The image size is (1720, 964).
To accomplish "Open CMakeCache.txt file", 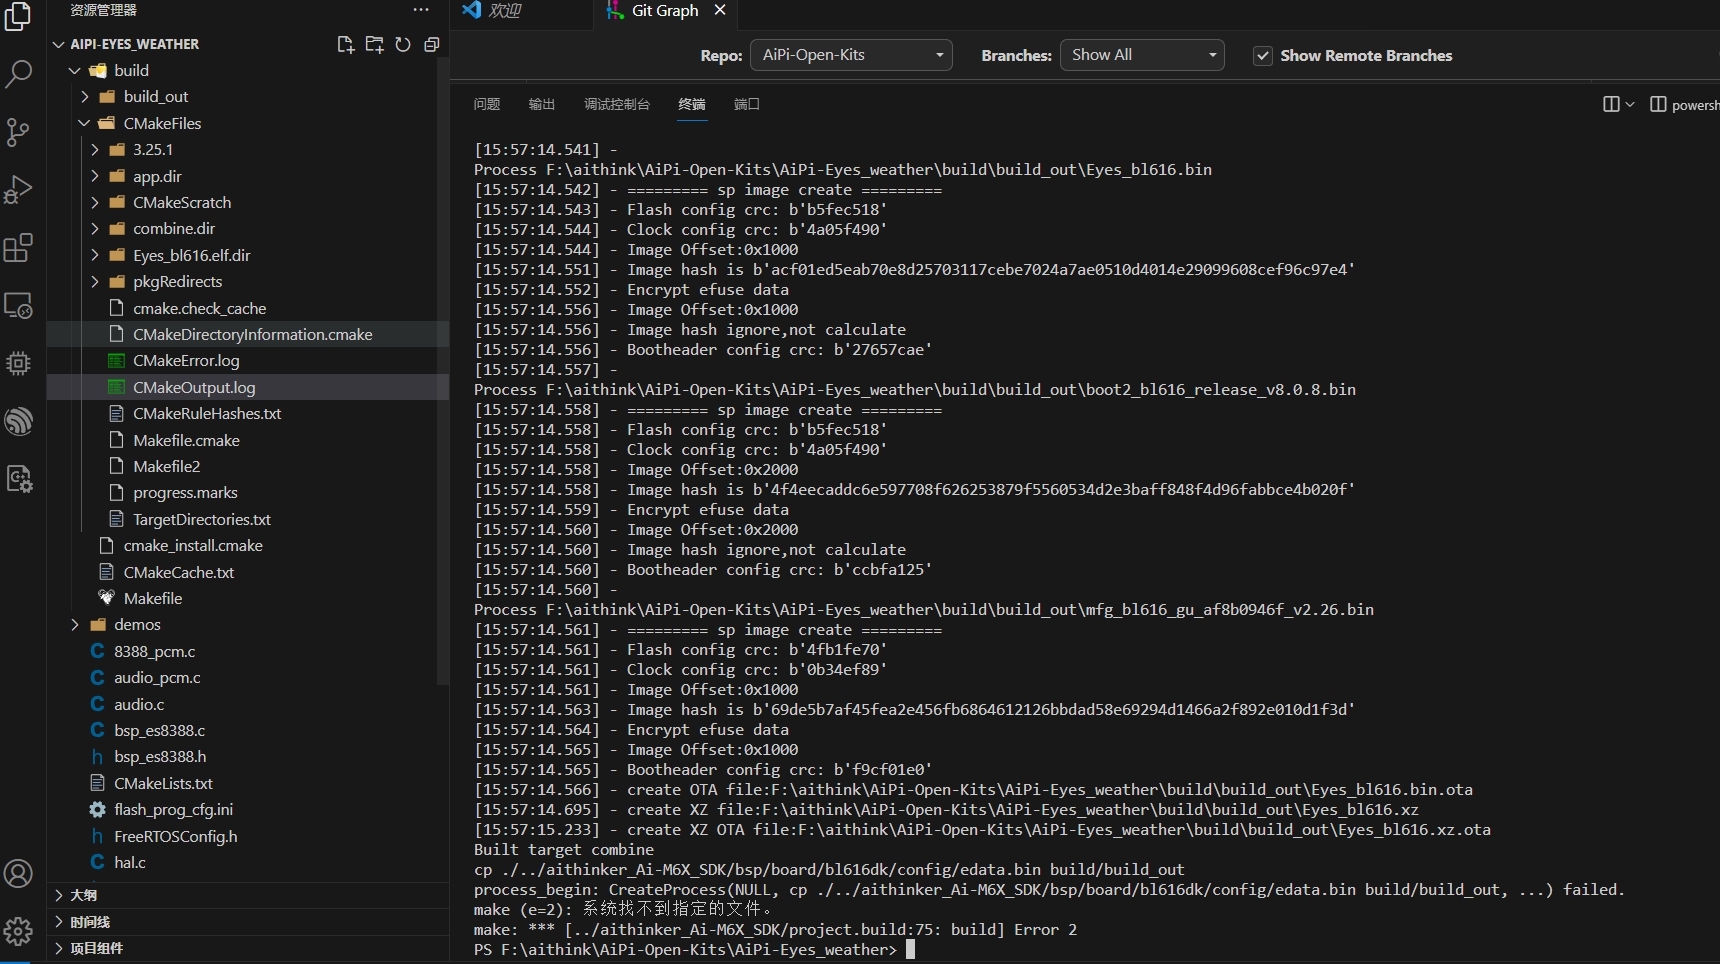I will 178,572.
